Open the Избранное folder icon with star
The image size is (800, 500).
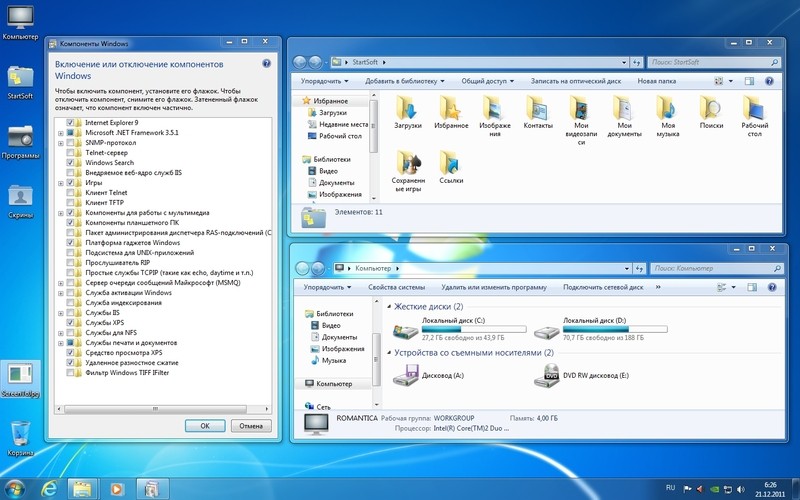(x=451, y=108)
